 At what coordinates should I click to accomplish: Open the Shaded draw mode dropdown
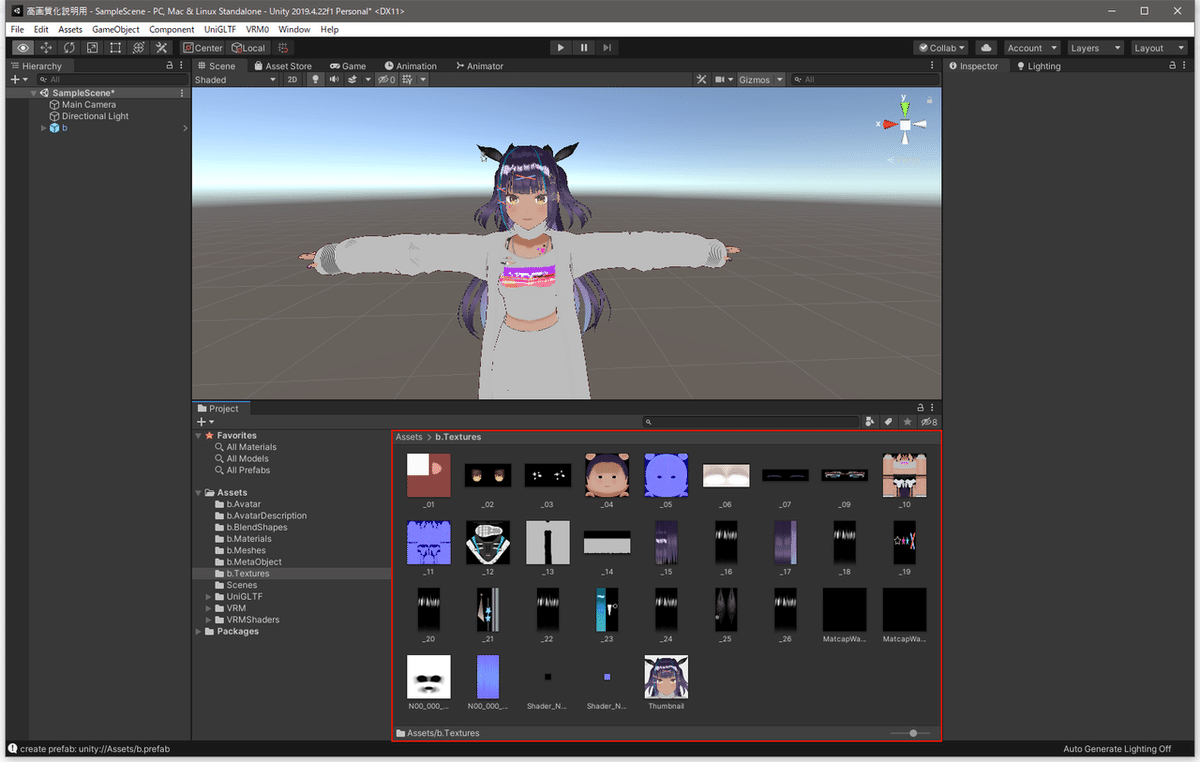235,79
